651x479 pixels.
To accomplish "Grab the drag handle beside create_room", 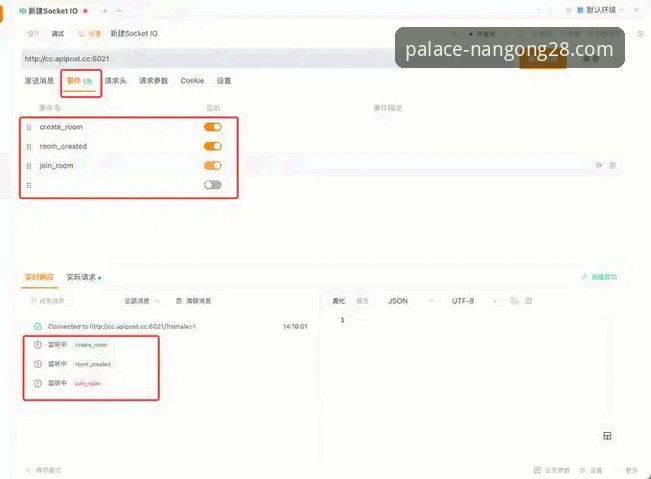I will coord(29,127).
